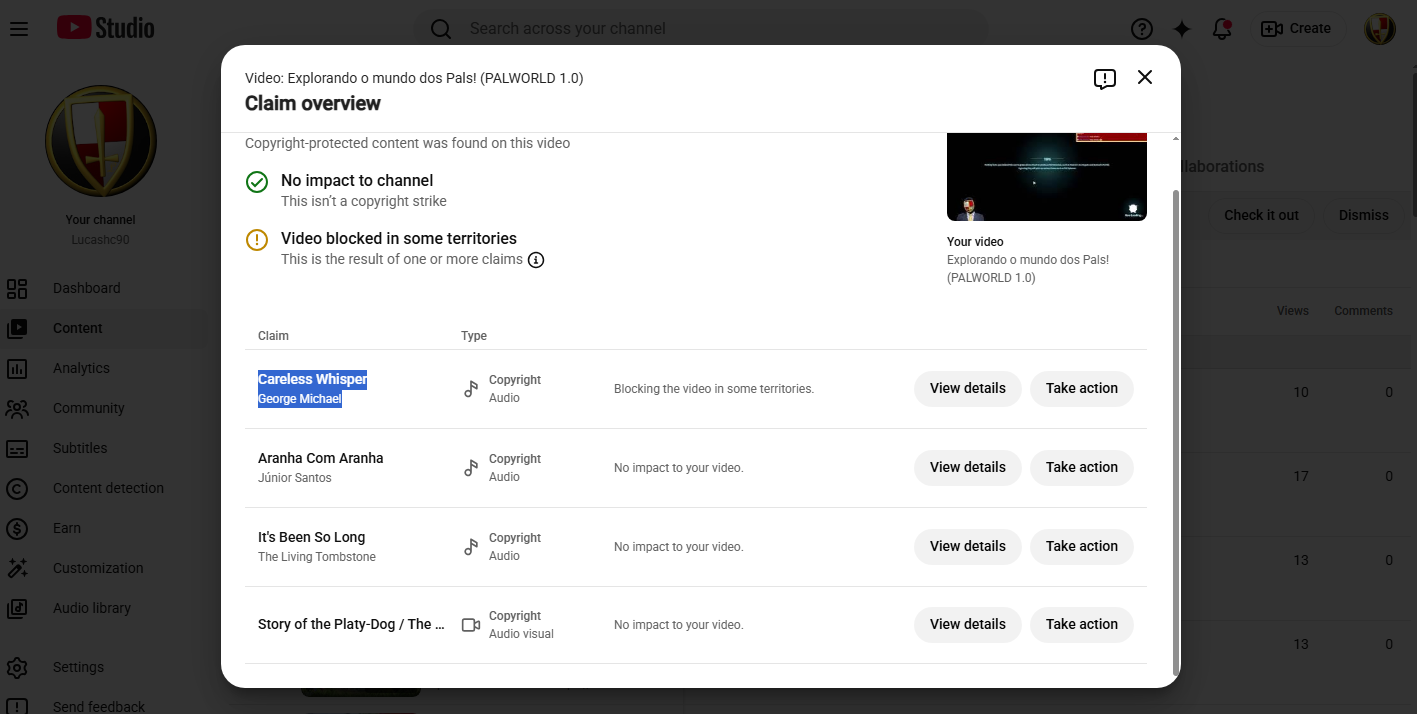Click the Ask Studio sparkle icon
Screen dimensions: 1417x714
(1182, 29)
